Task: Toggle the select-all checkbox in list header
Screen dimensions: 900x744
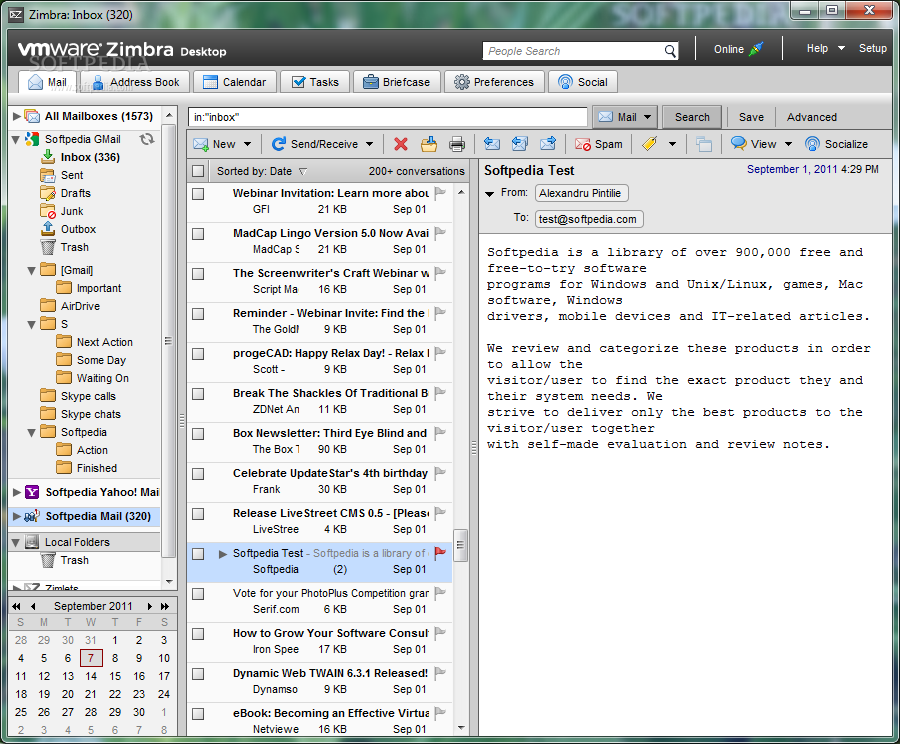Action: point(198,171)
